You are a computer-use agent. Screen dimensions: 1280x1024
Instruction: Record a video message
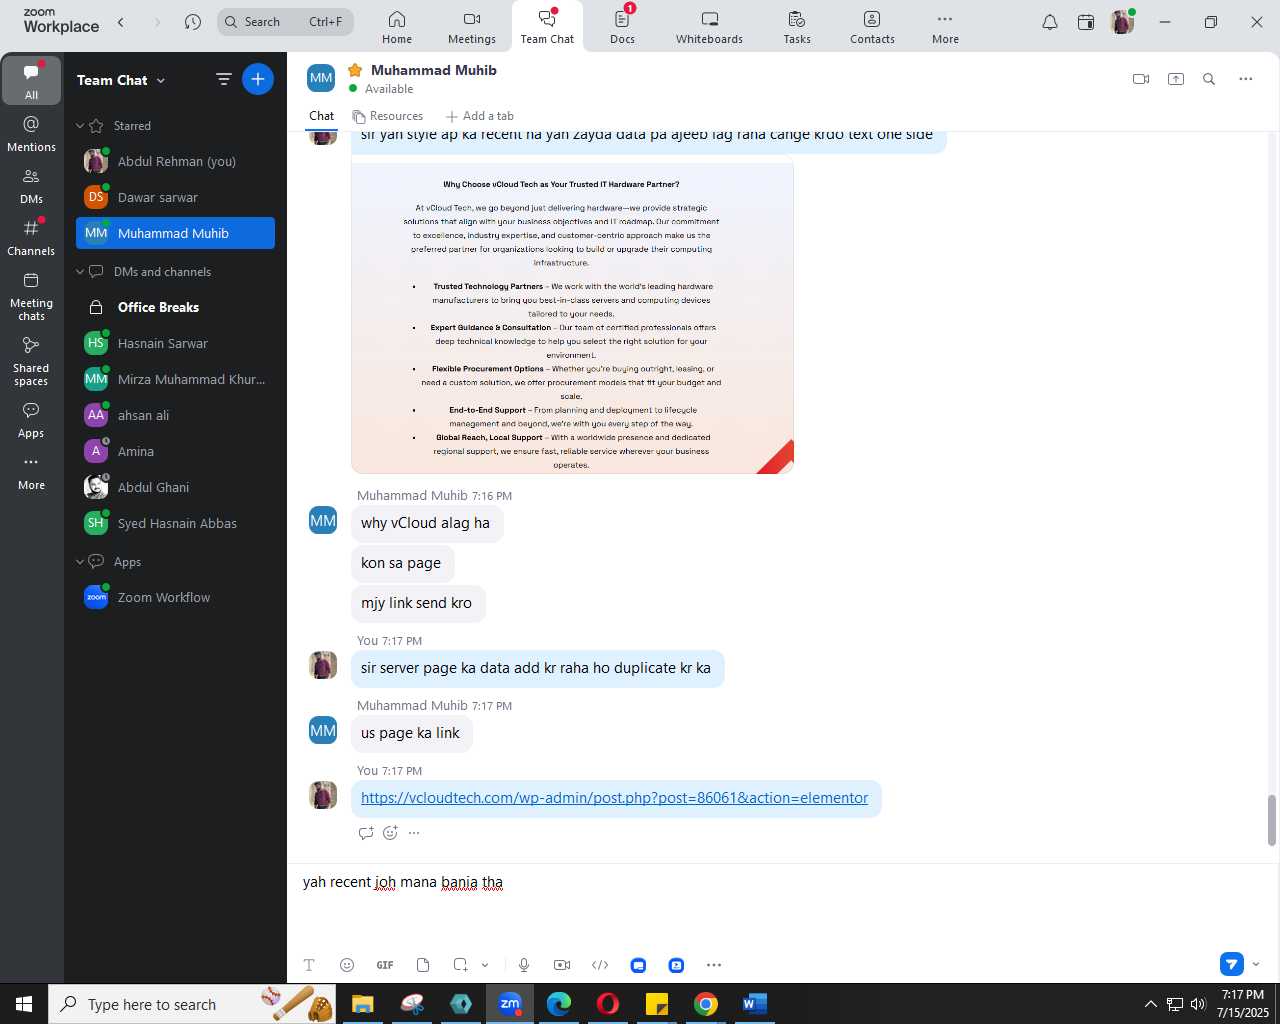pos(562,965)
